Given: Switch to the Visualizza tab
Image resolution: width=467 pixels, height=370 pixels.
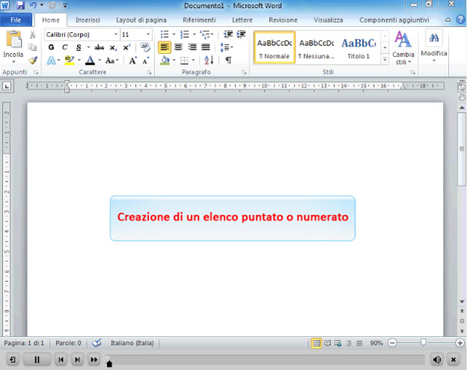Looking at the screenshot, I should (x=328, y=20).
